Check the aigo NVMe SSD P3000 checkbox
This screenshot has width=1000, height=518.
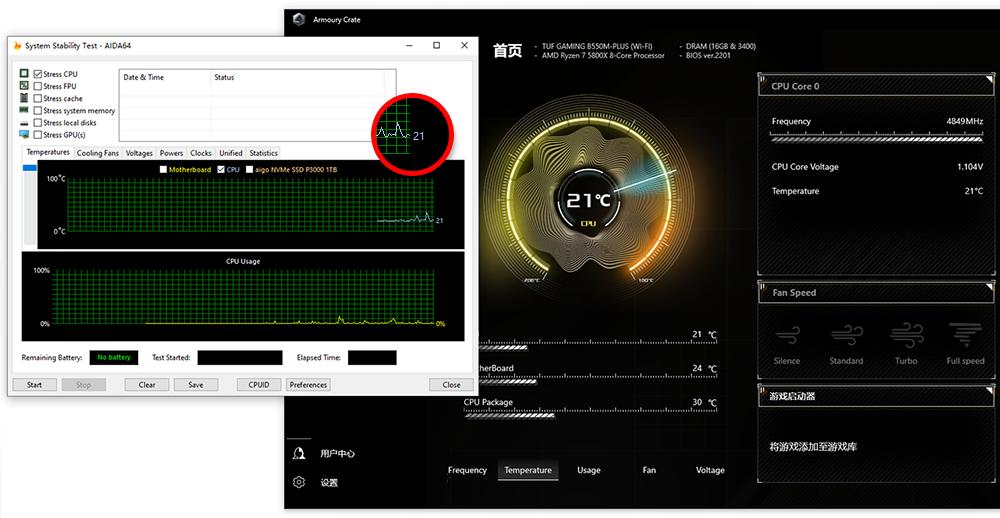[x=249, y=170]
